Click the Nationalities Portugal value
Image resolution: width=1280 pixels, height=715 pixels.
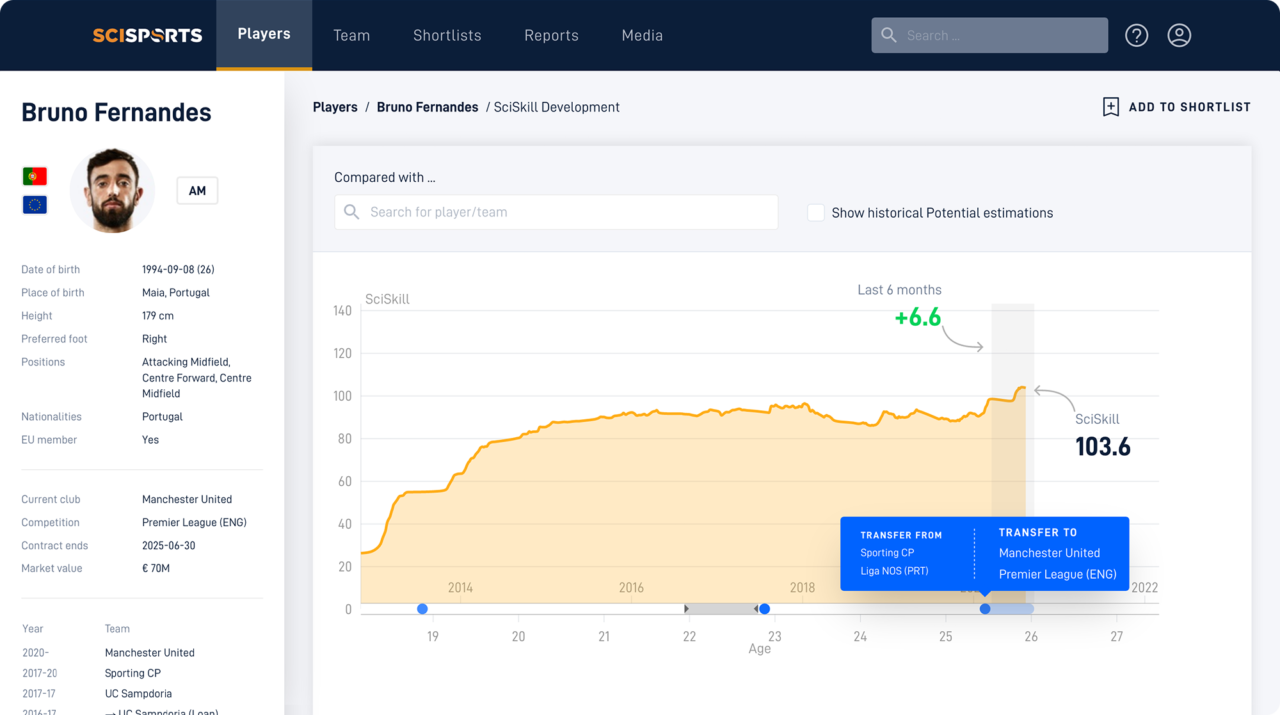162,416
